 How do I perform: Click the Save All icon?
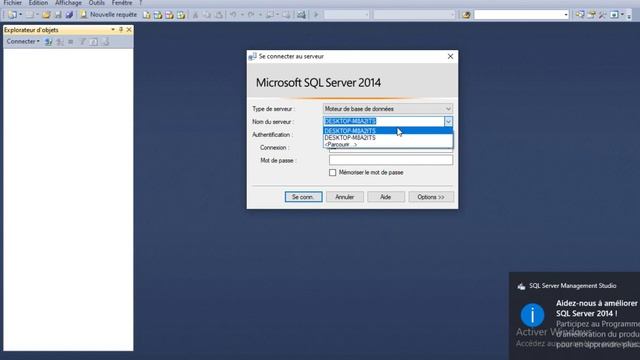69,15
